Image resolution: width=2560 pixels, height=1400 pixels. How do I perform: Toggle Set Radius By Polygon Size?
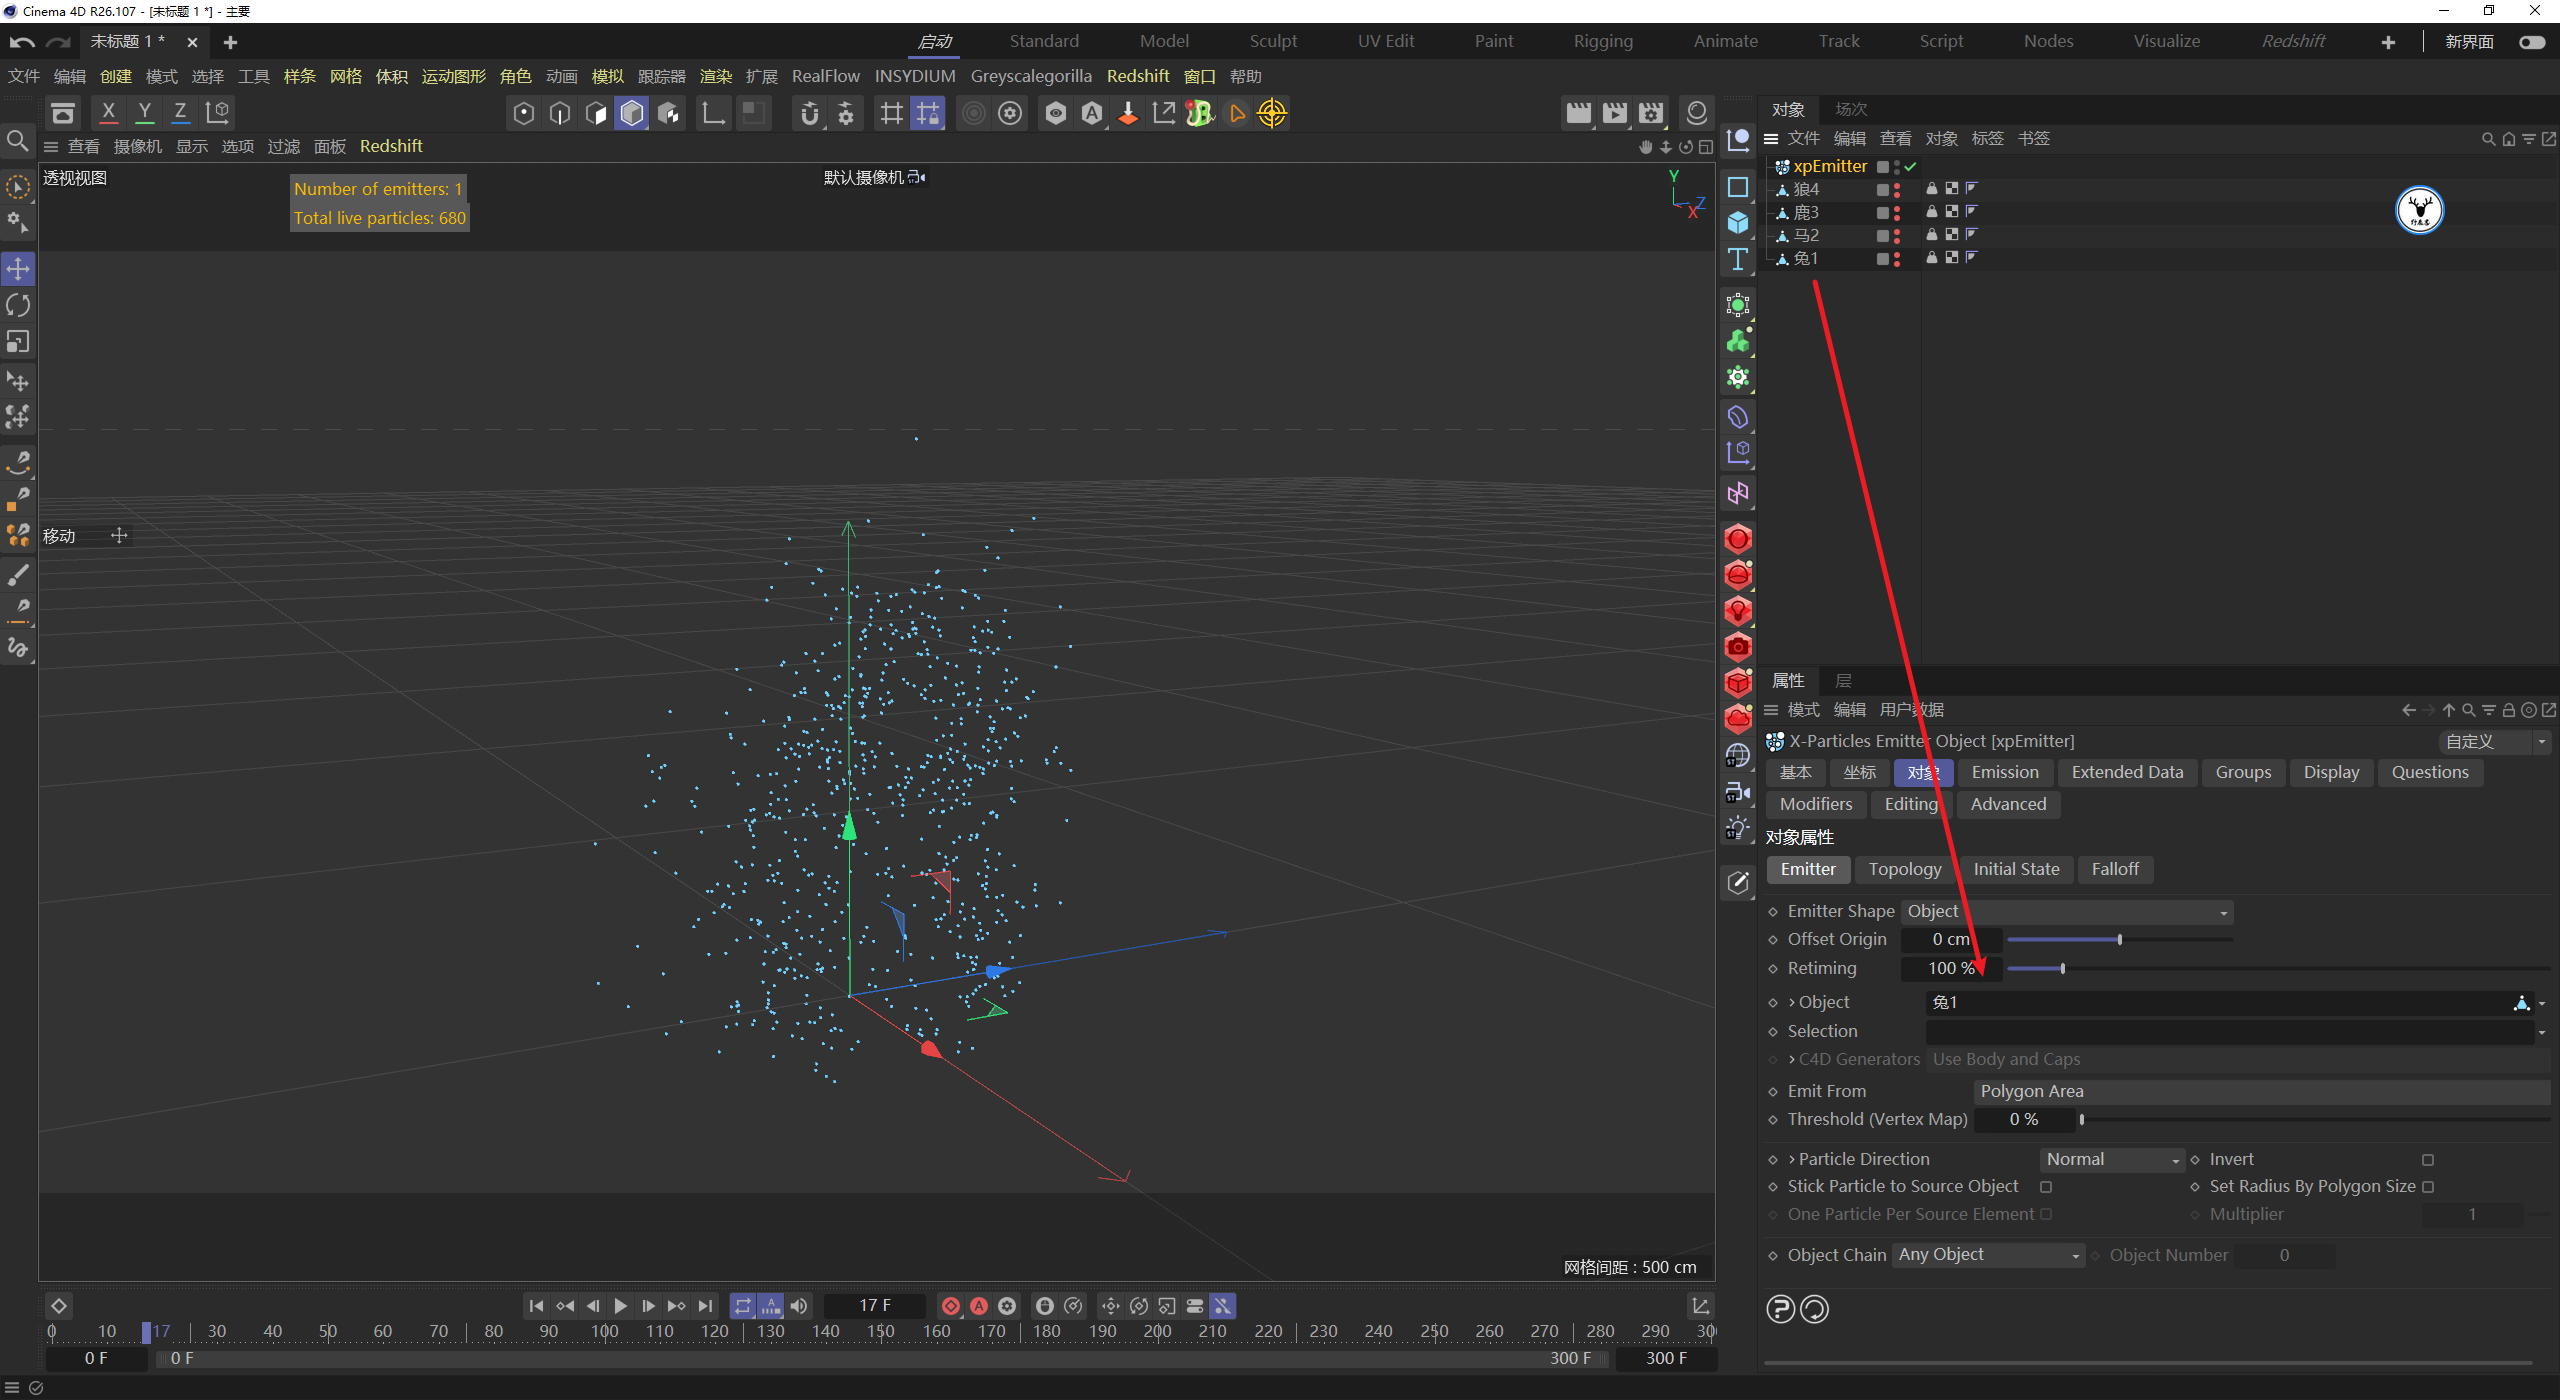(2428, 1187)
